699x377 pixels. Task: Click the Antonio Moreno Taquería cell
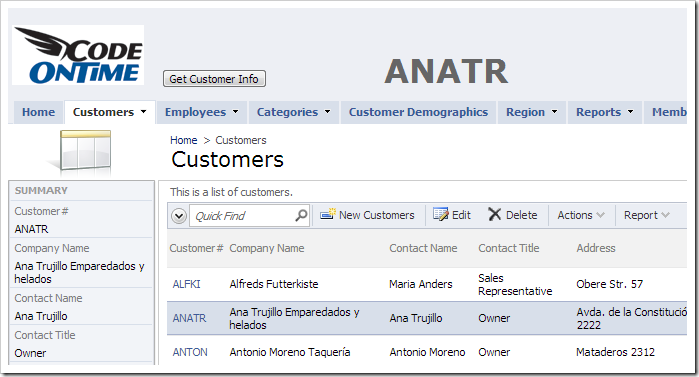point(290,352)
